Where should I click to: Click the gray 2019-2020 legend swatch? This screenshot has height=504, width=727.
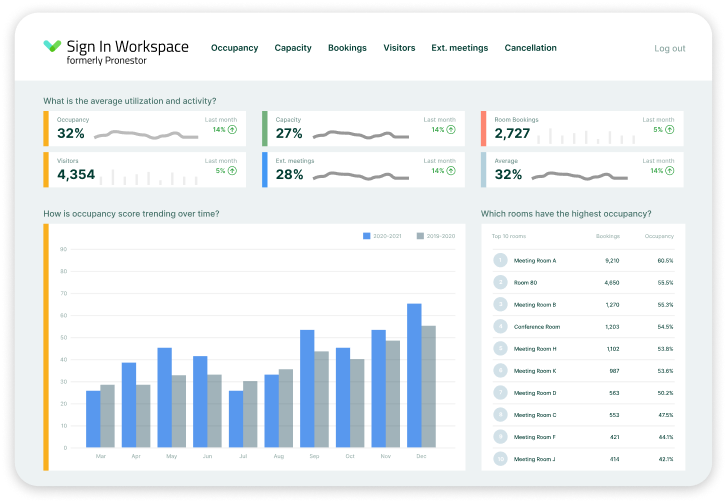420,236
